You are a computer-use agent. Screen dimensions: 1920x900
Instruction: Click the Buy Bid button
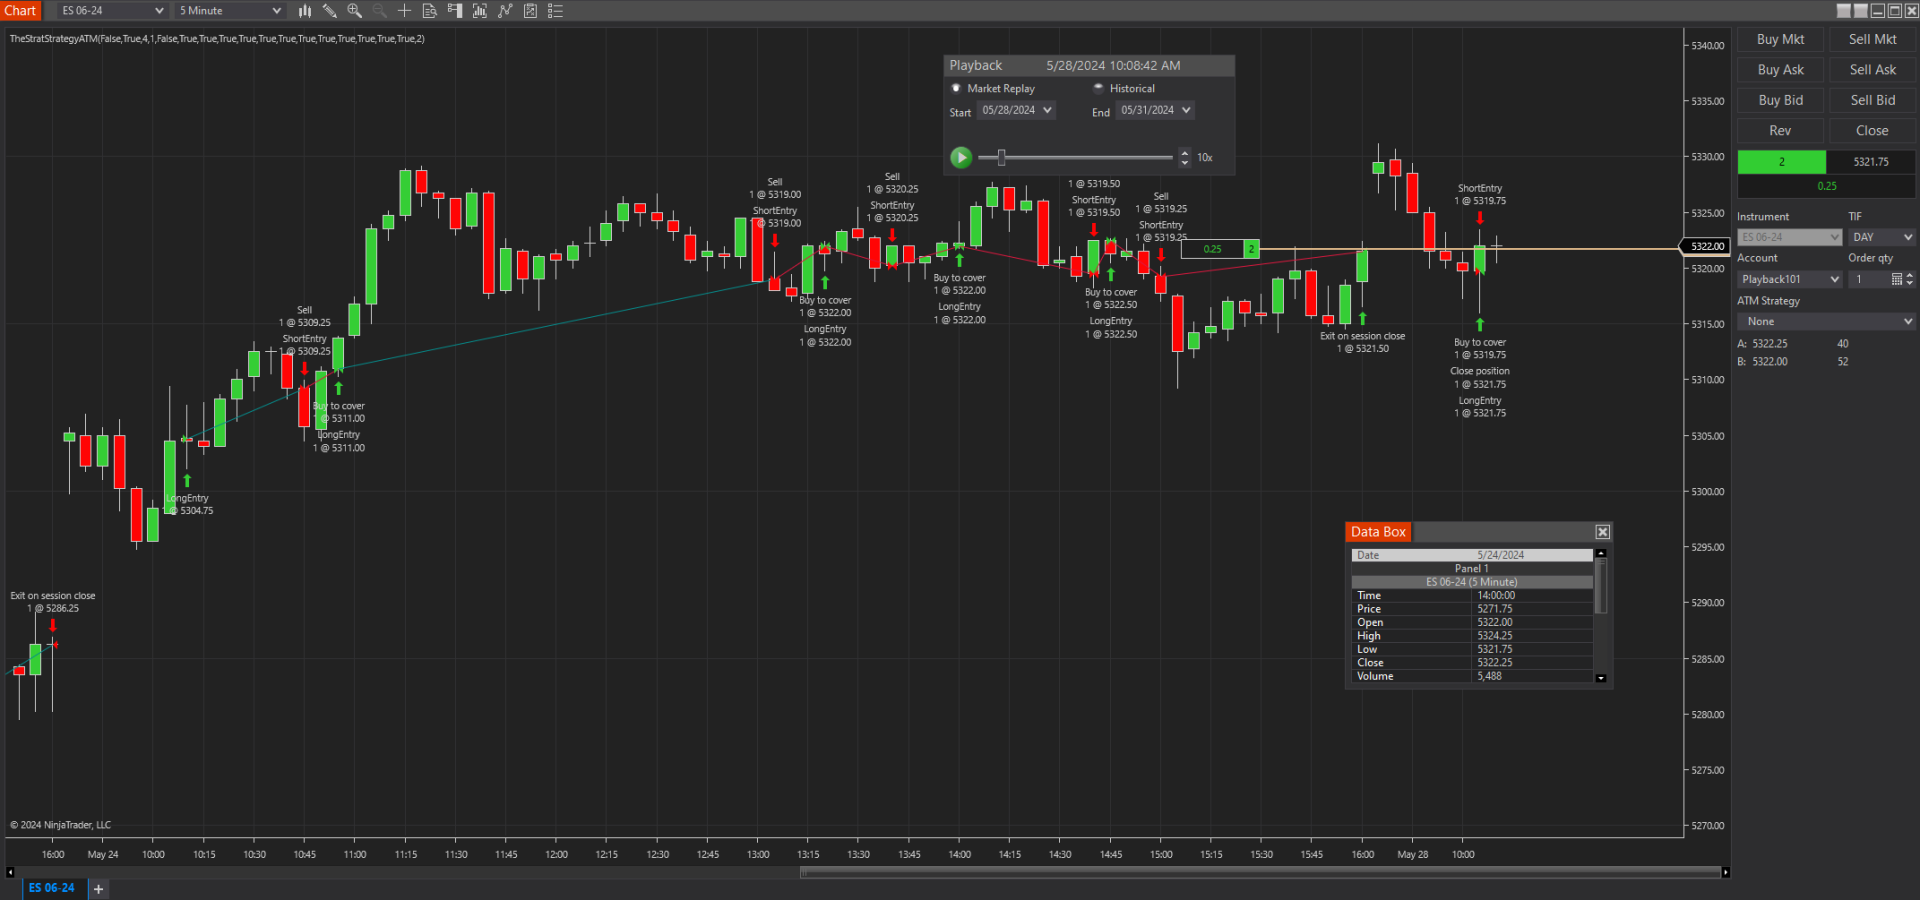[x=1780, y=100]
